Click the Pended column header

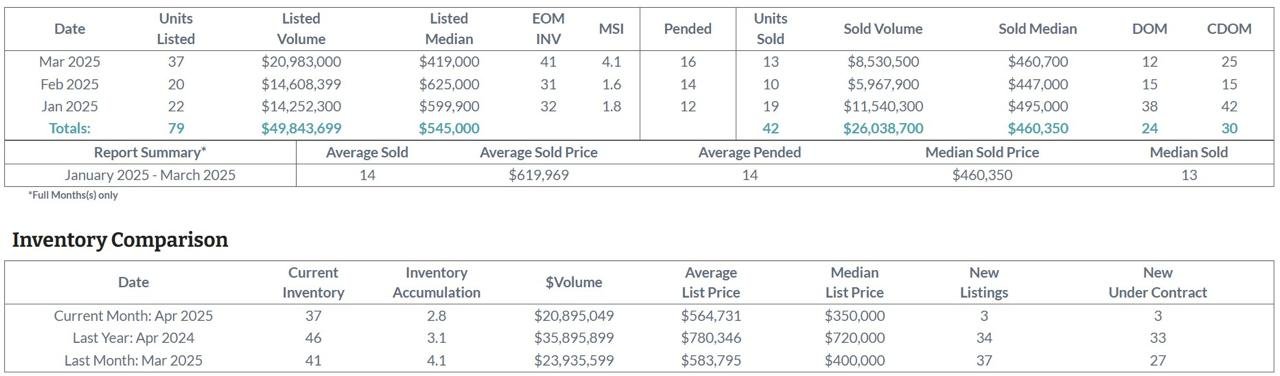(x=688, y=29)
